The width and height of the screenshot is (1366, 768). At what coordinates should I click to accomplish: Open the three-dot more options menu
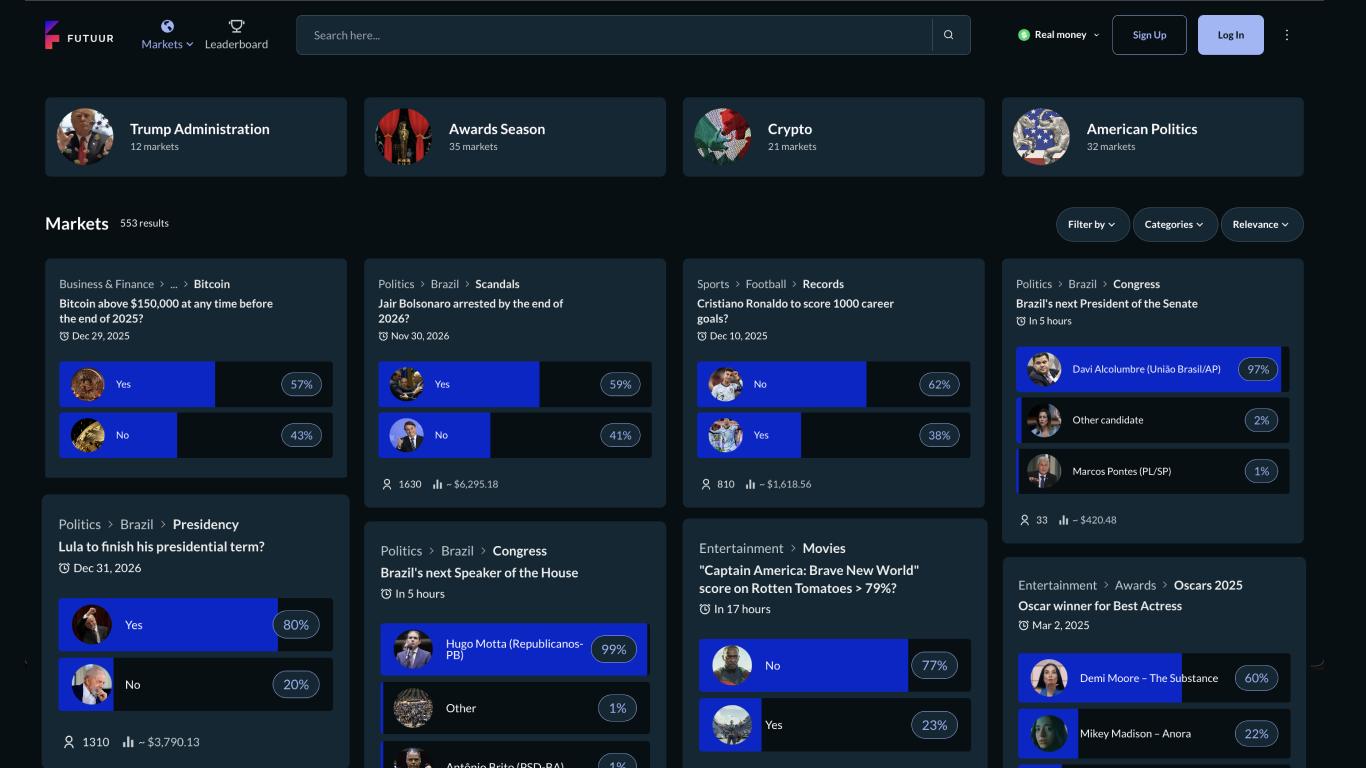click(1287, 35)
